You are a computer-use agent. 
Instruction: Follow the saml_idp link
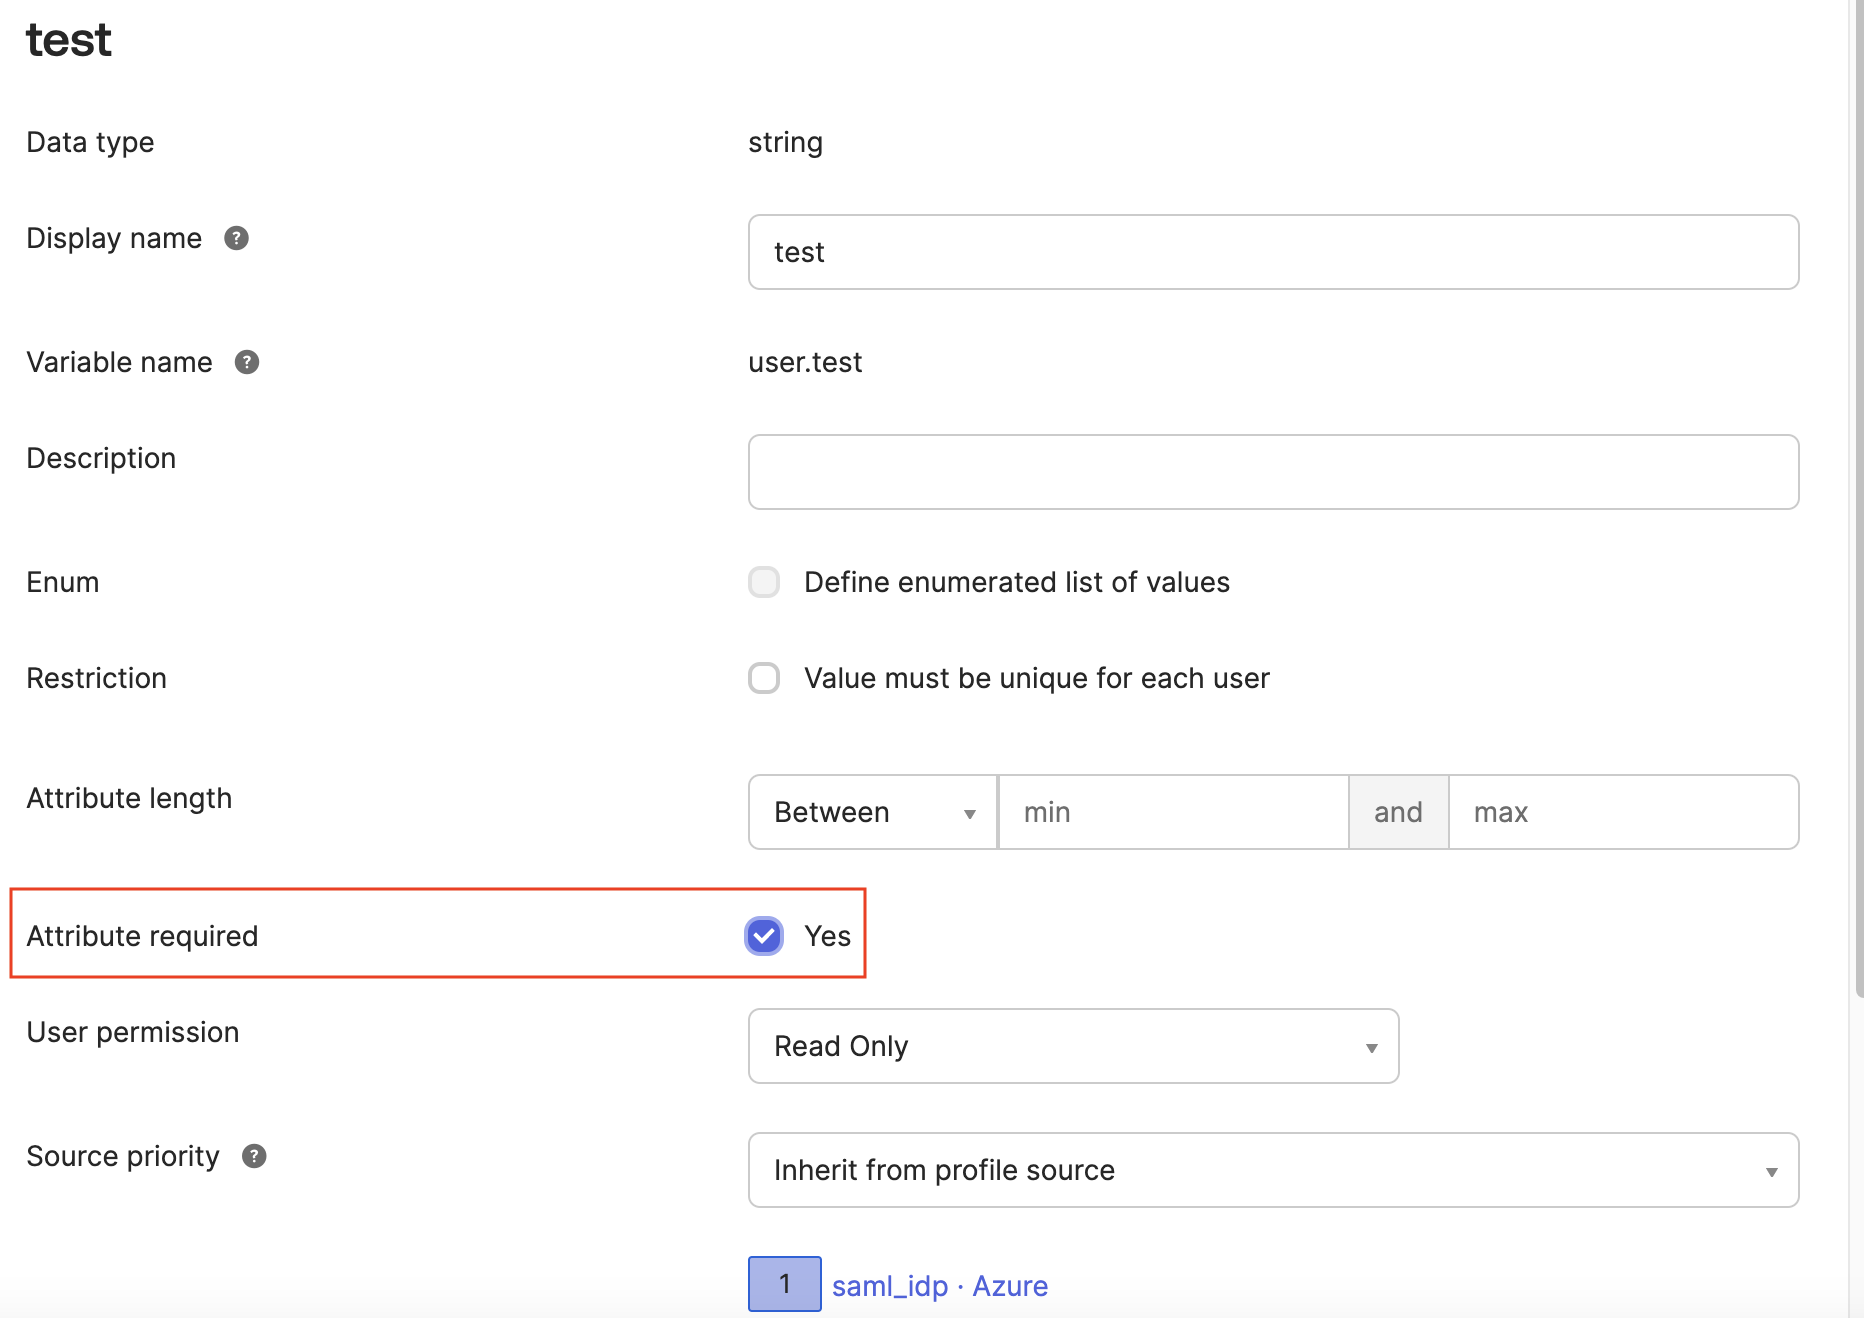pos(888,1285)
